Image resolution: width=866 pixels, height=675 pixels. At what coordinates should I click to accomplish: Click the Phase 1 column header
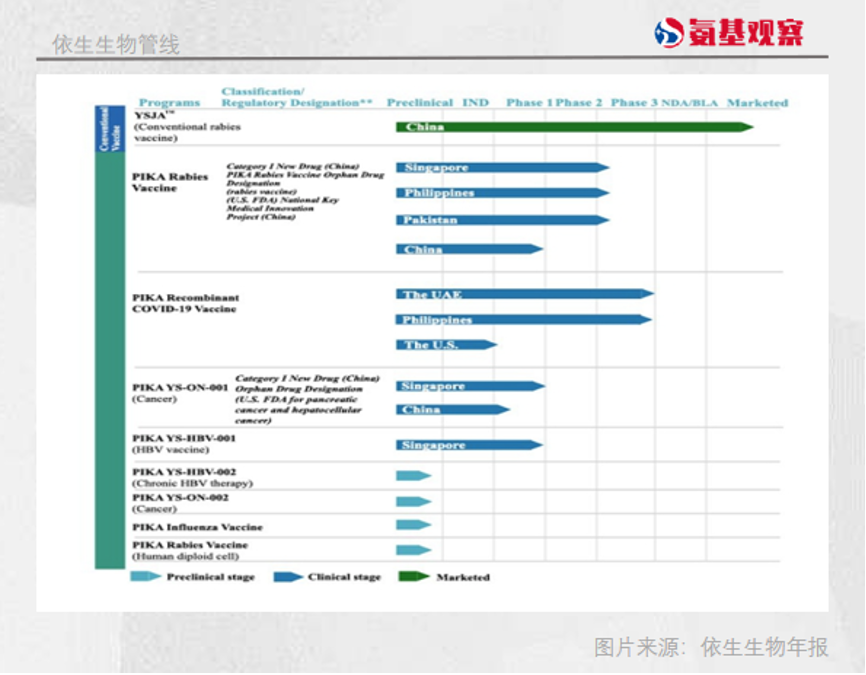click(x=530, y=103)
